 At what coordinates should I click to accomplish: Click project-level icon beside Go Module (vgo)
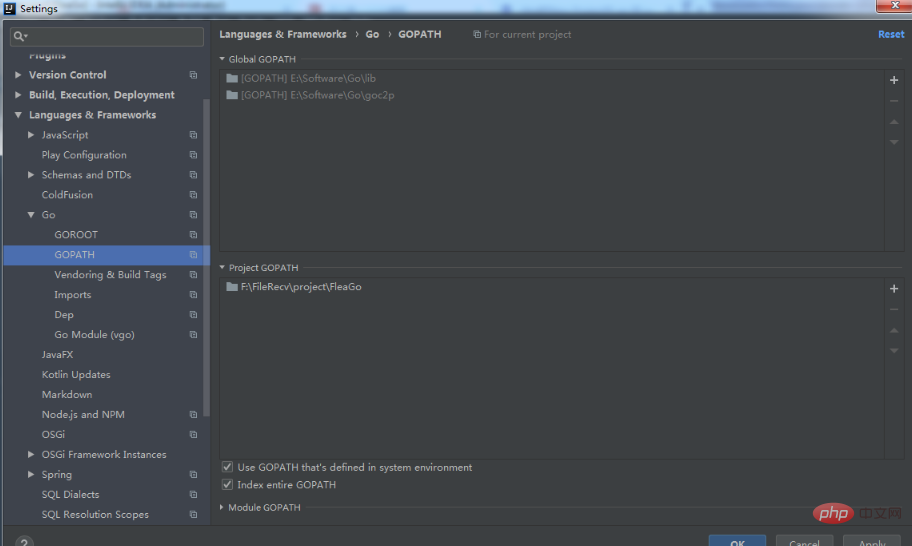point(193,334)
